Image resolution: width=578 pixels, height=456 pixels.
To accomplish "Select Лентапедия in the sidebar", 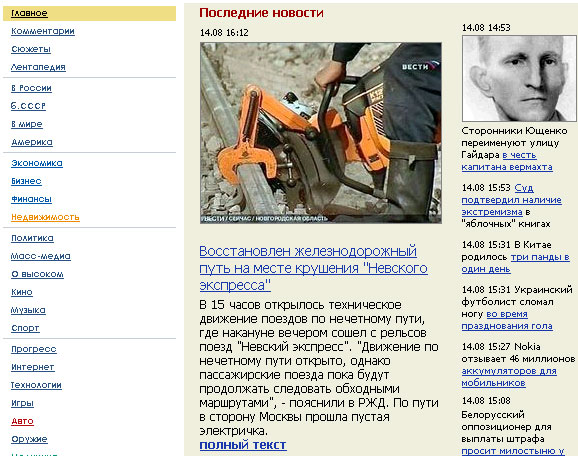I will click(x=38, y=67).
